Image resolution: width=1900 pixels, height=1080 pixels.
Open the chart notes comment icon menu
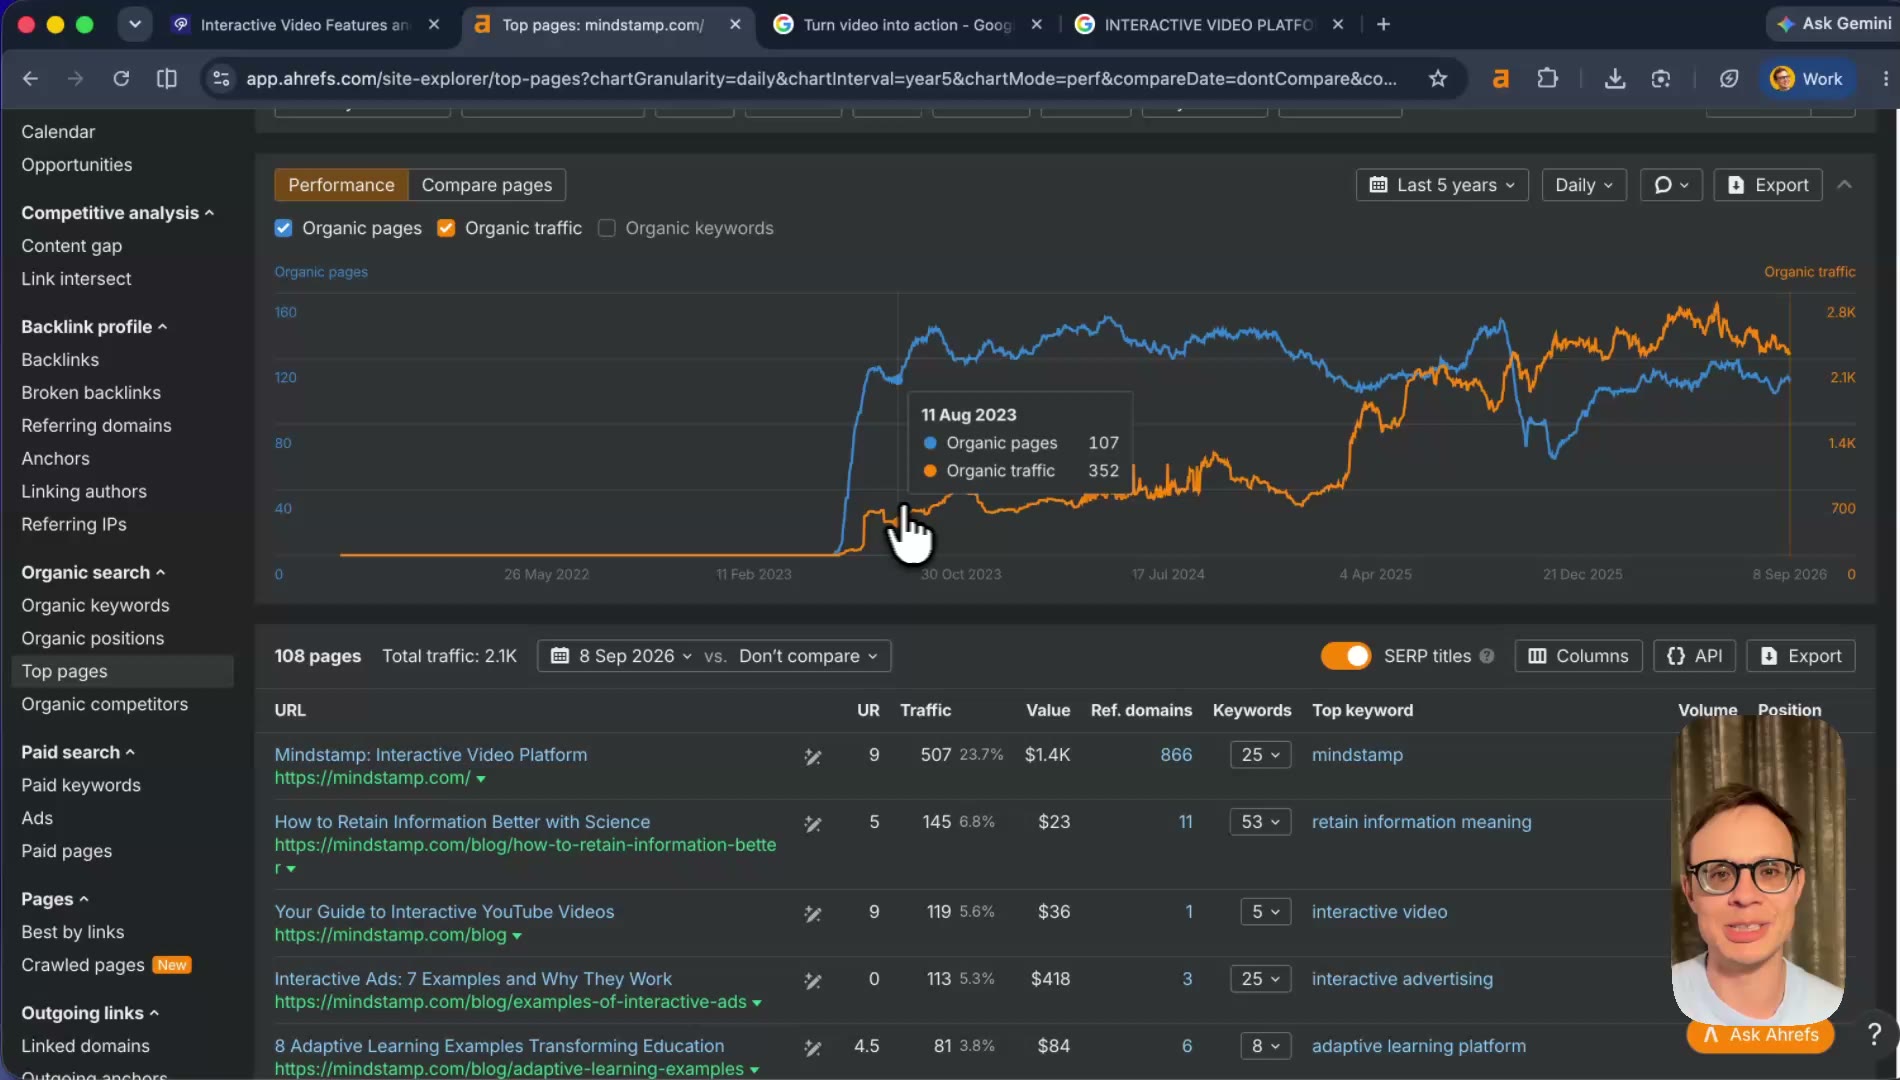(1671, 185)
